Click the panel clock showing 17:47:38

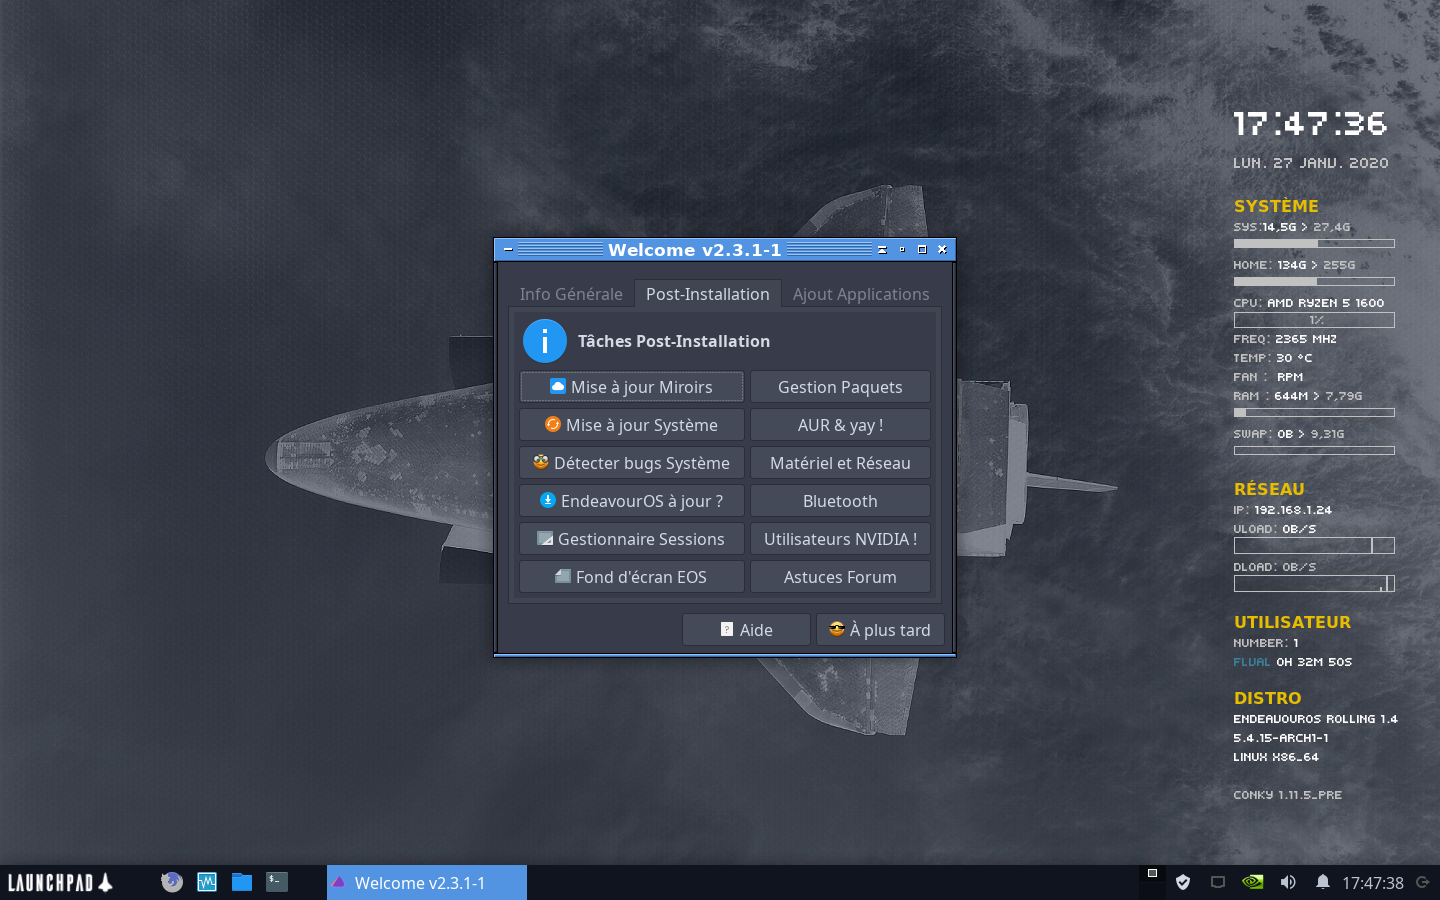[x=1373, y=883]
